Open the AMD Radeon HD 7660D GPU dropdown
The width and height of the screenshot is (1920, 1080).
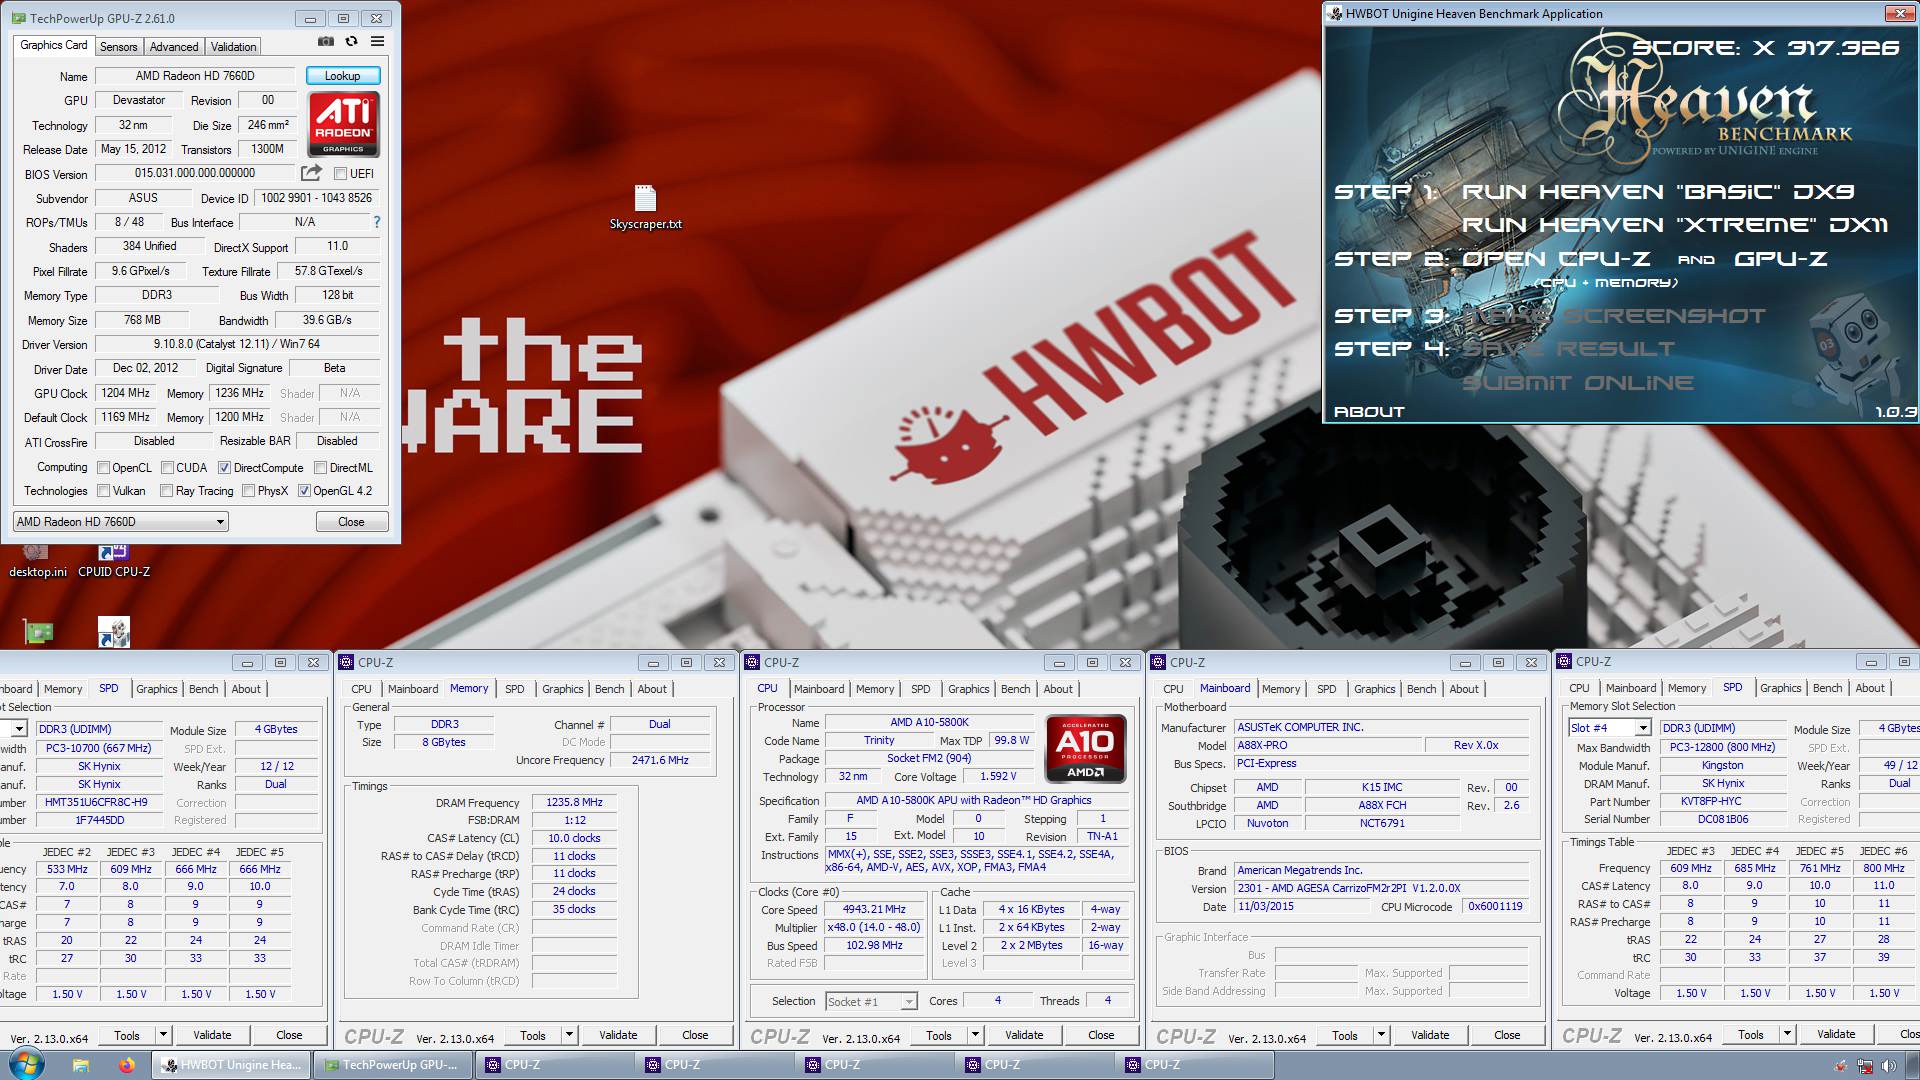coord(121,522)
